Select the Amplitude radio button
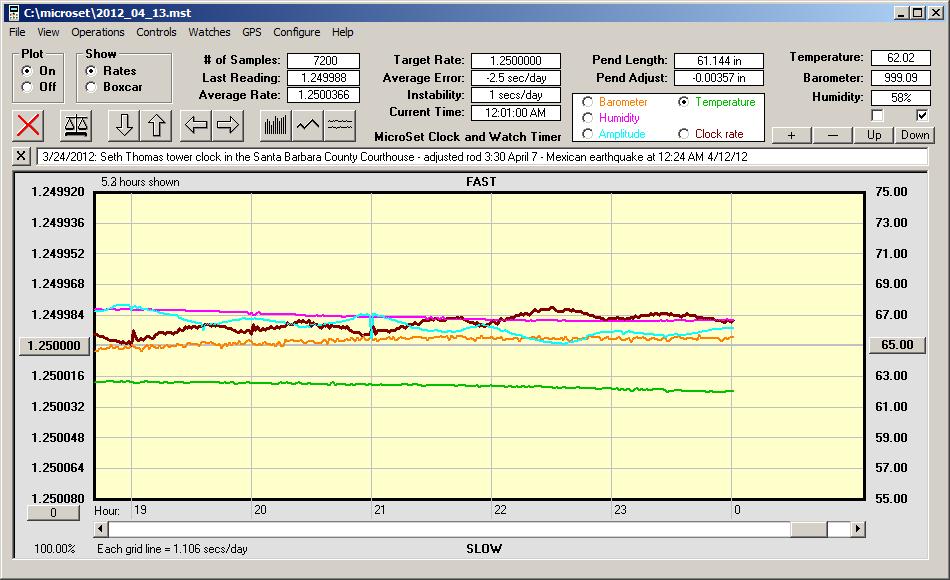The image size is (950, 580). coord(587,133)
